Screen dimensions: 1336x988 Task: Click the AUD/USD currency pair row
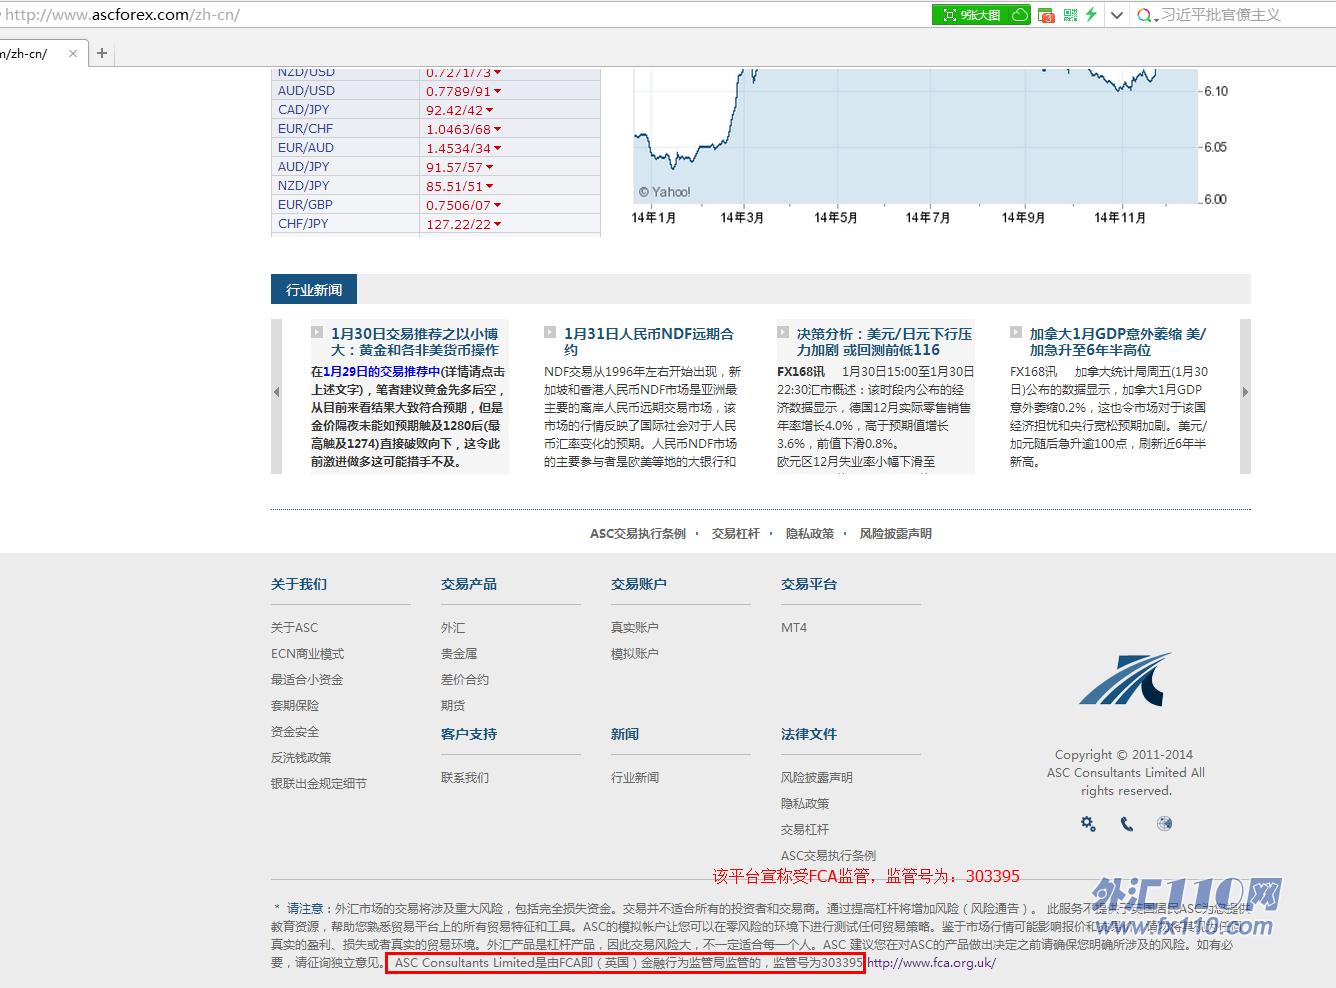pyautogui.click(x=436, y=91)
